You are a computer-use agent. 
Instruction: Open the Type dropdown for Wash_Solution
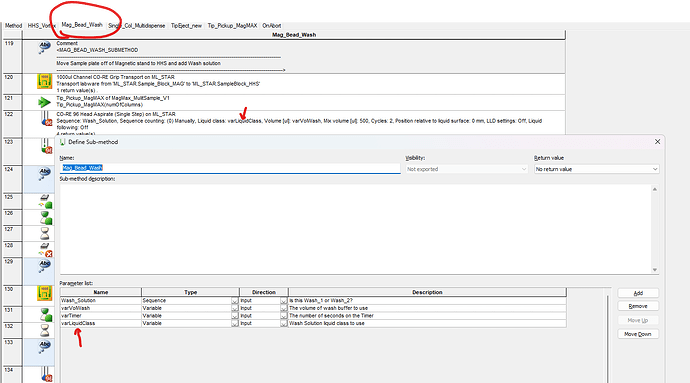[235, 301]
